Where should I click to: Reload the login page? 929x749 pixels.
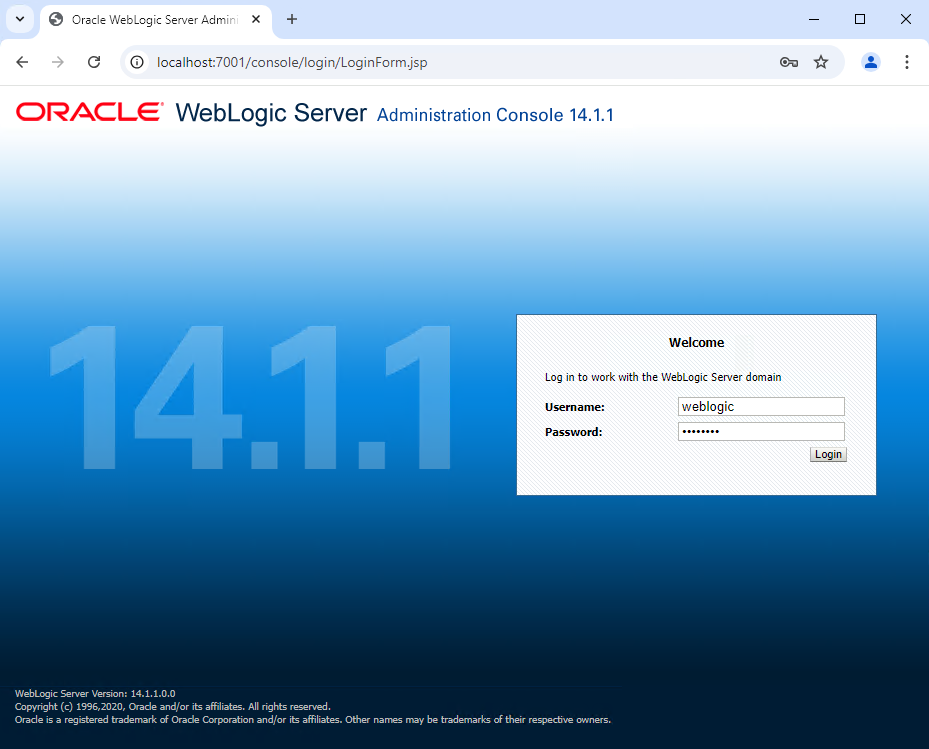click(94, 62)
